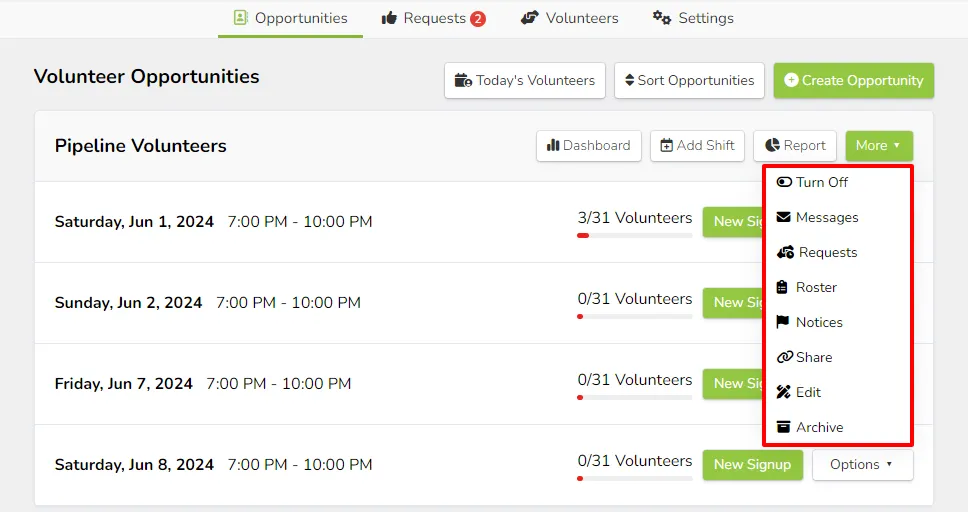Click the Requests icon in More menu

point(785,252)
